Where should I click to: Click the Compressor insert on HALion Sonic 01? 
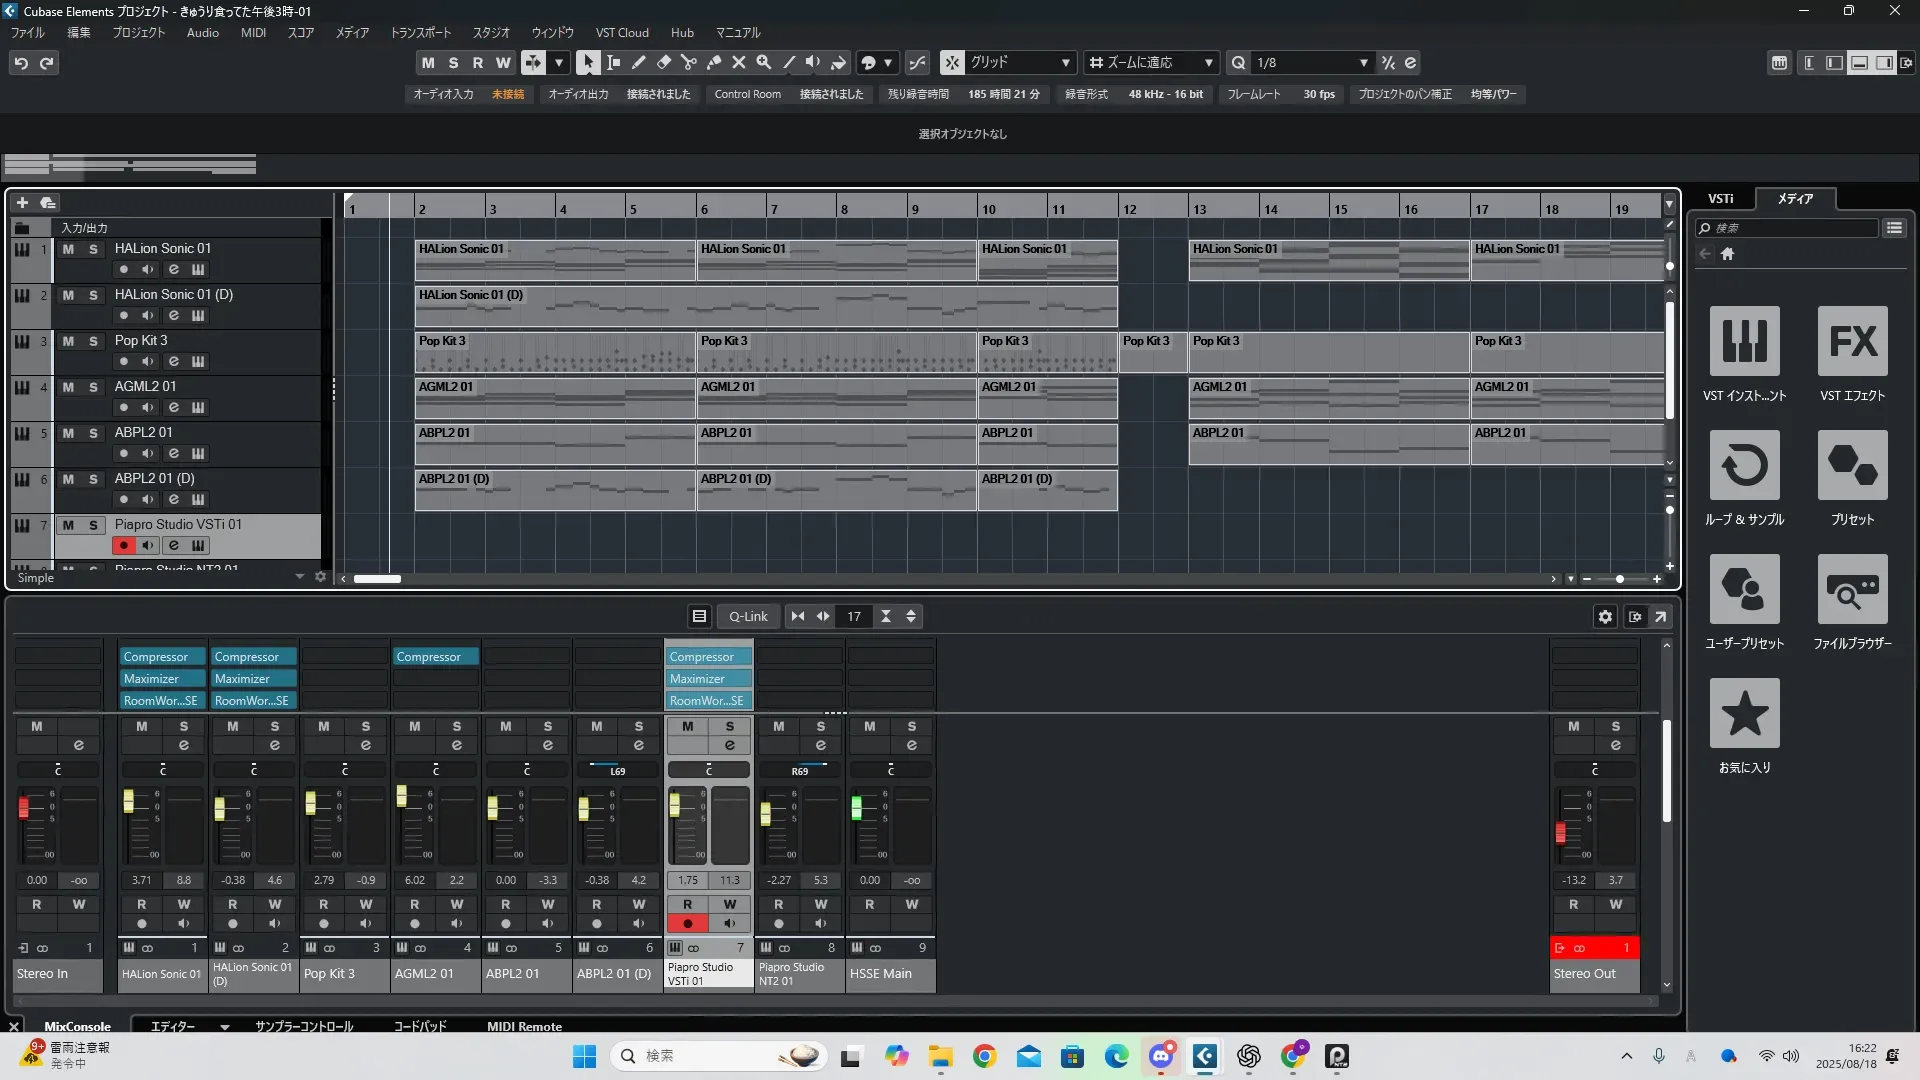click(161, 657)
